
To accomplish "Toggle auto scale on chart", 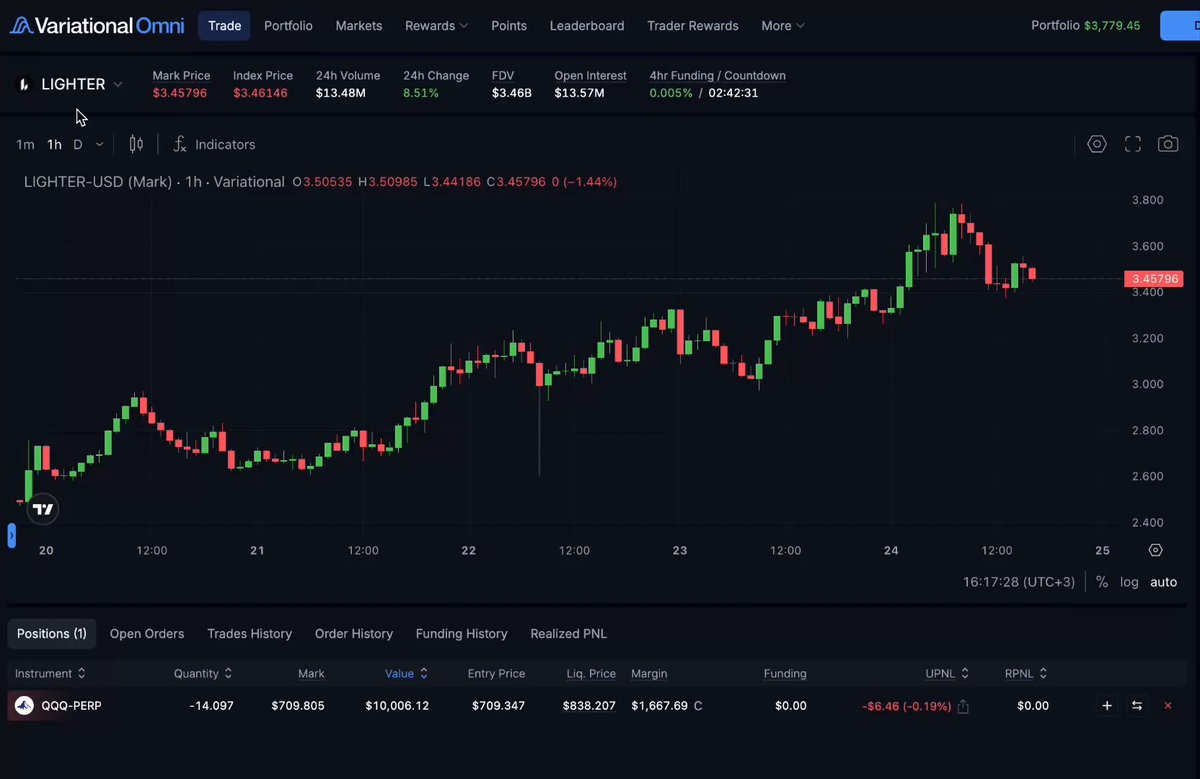I will [1163, 582].
